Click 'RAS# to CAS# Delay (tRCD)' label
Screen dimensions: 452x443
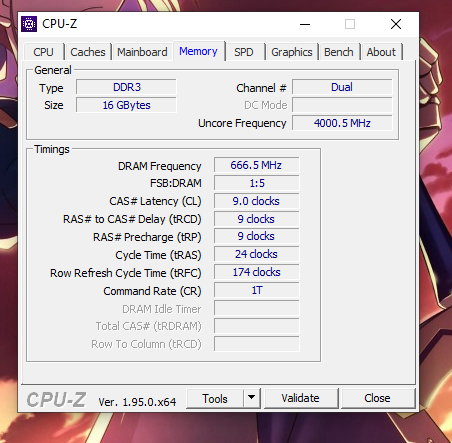(132, 219)
